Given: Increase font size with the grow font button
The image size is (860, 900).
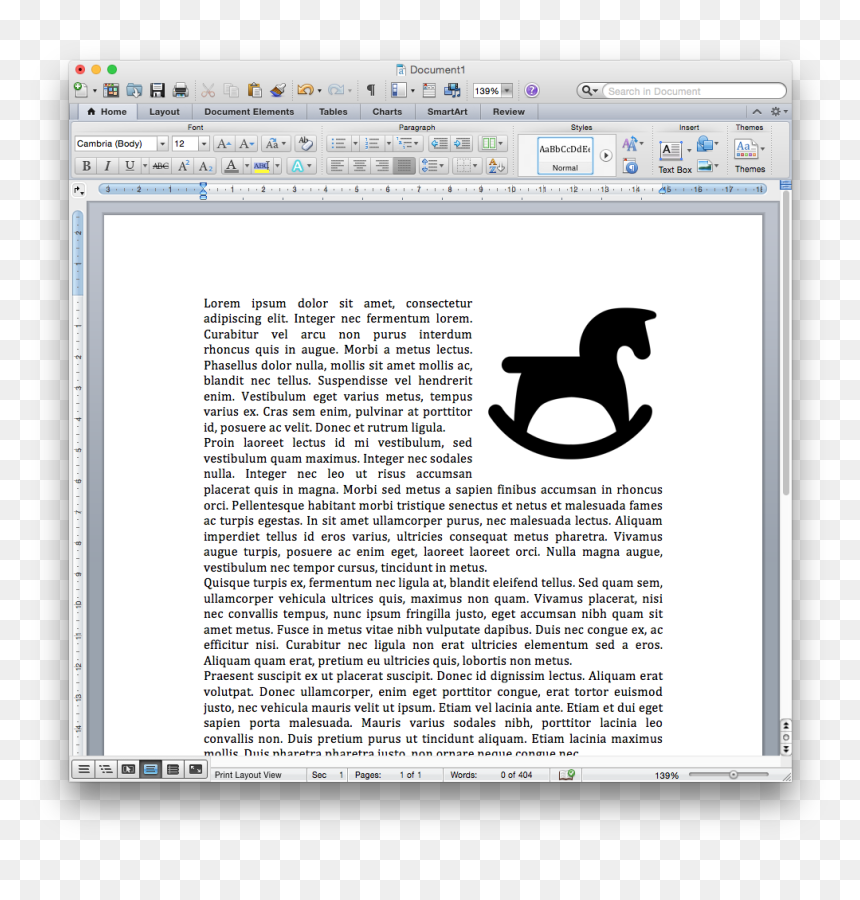Looking at the screenshot, I should tap(224, 143).
